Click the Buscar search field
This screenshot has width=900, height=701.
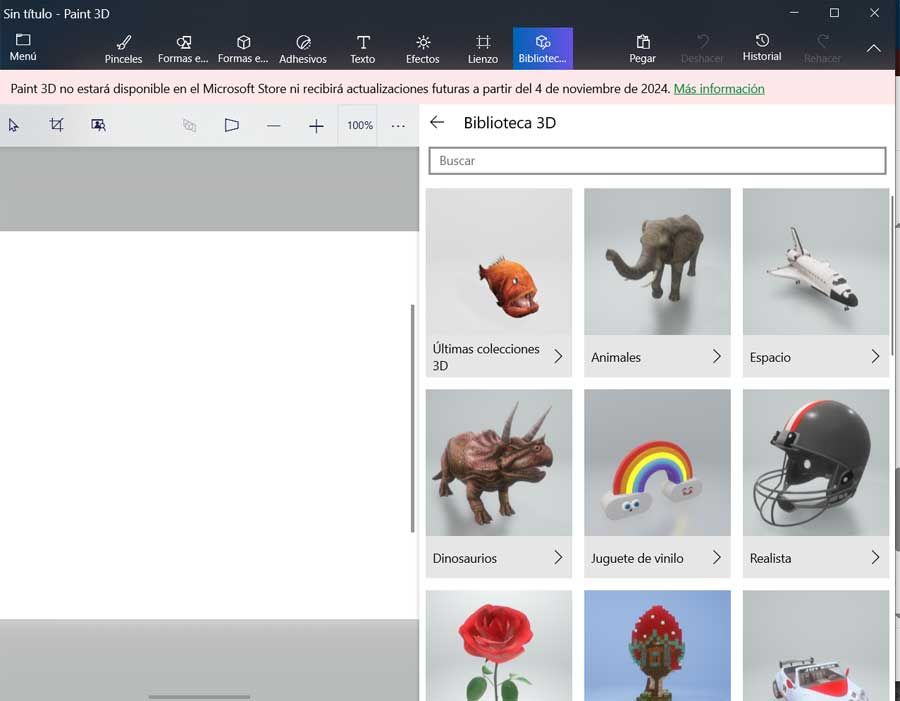pos(657,160)
